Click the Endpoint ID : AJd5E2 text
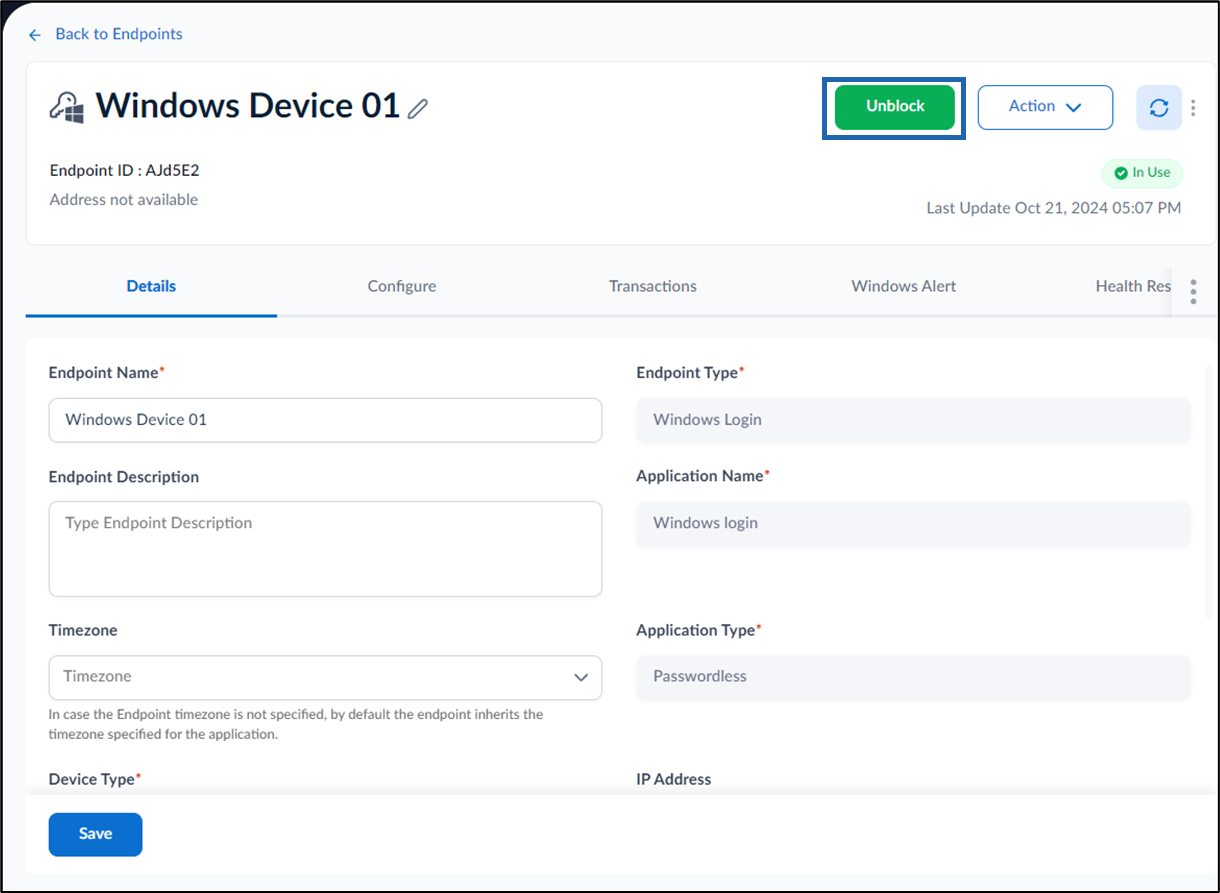The height and width of the screenshot is (893, 1220). (x=124, y=171)
